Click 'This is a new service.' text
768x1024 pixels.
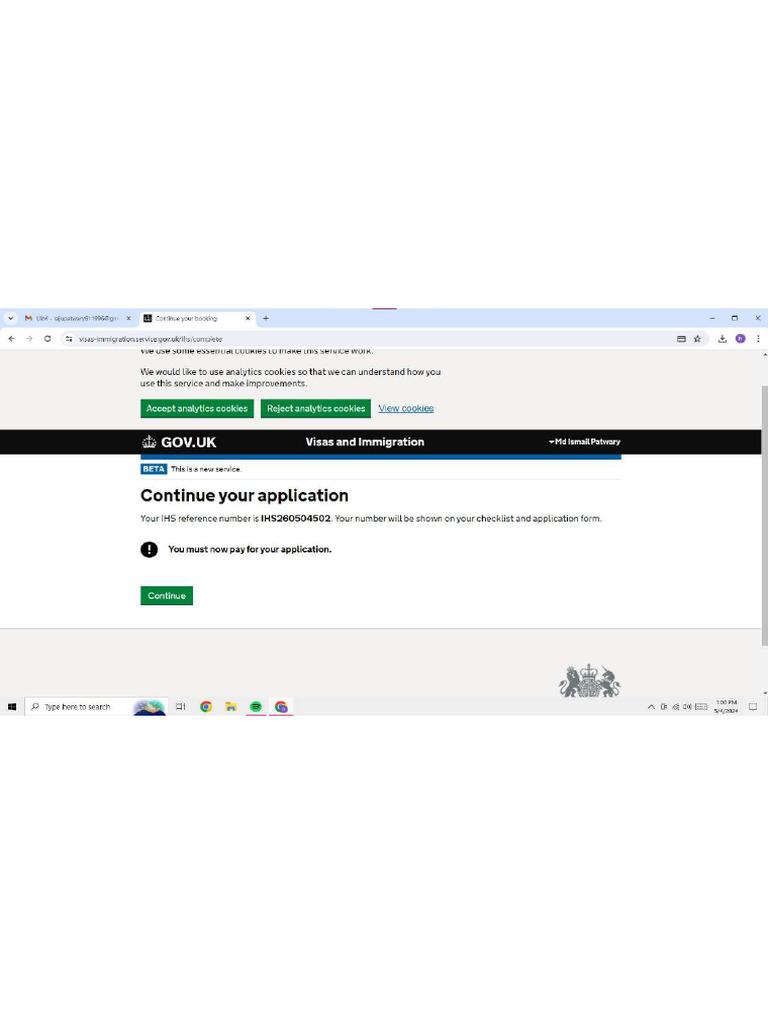[x=206, y=469]
